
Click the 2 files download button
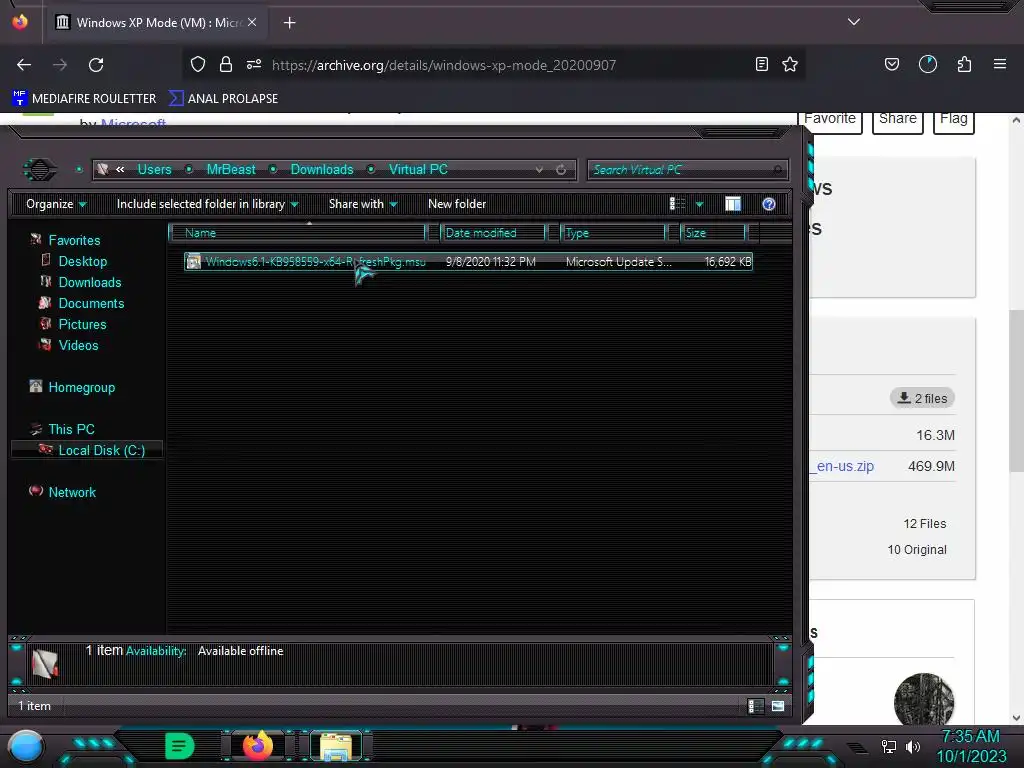pyautogui.click(x=922, y=398)
